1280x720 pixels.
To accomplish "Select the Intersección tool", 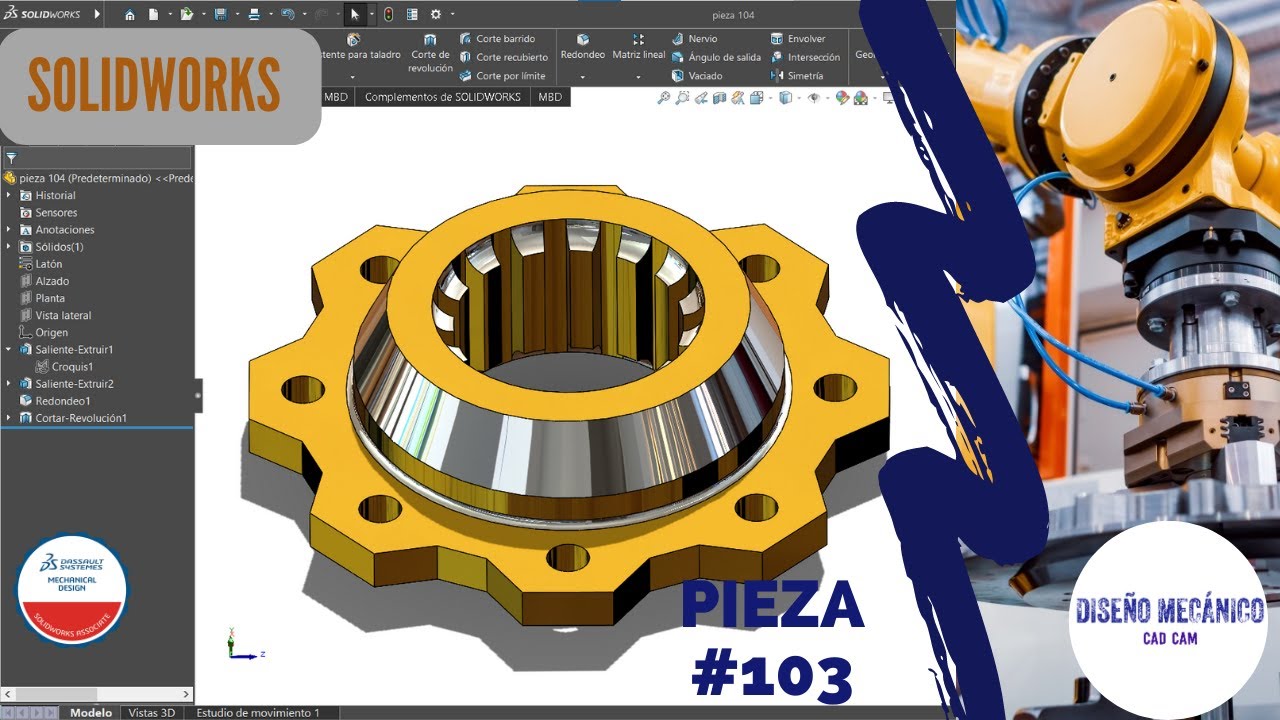I will click(805, 57).
